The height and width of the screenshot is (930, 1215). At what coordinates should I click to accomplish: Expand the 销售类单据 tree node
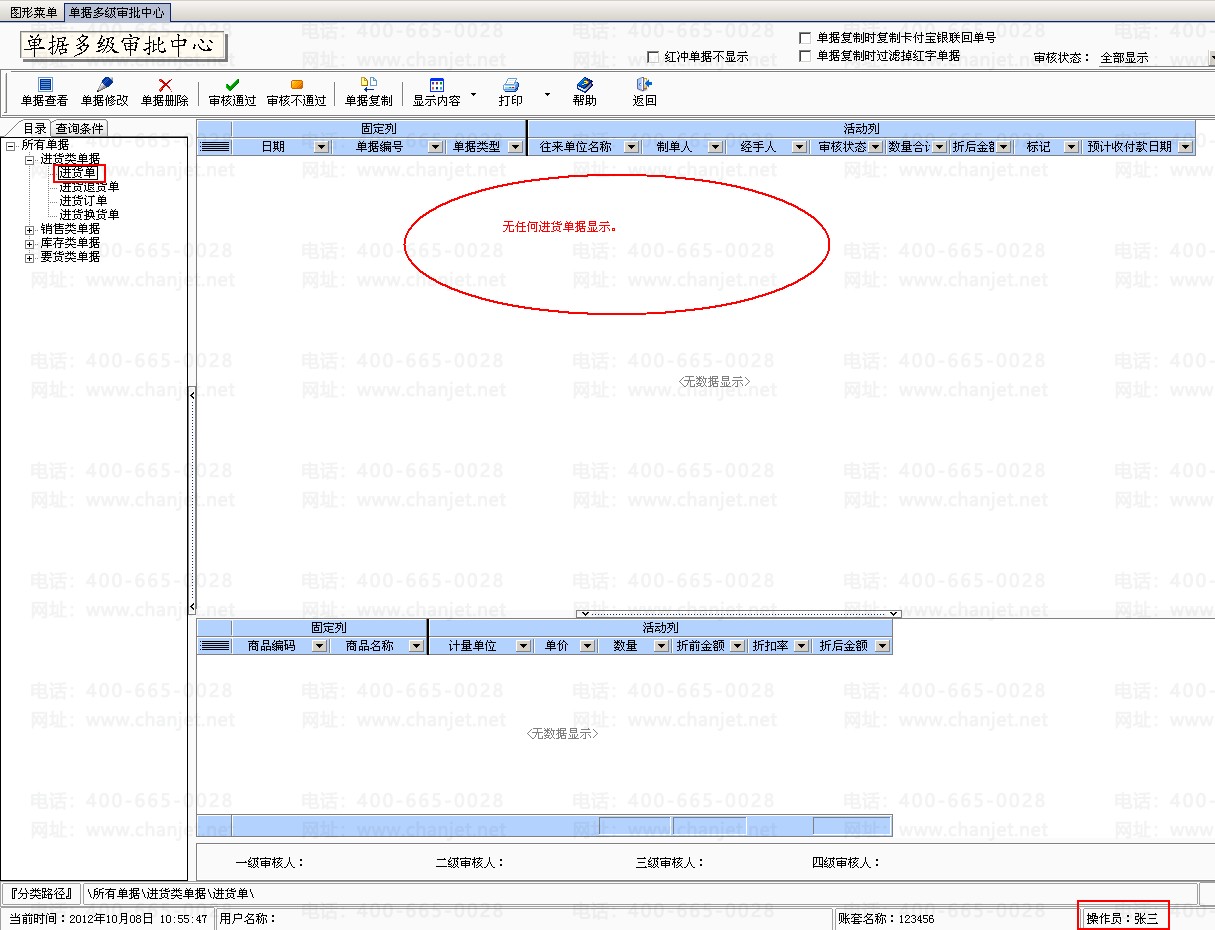30,229
